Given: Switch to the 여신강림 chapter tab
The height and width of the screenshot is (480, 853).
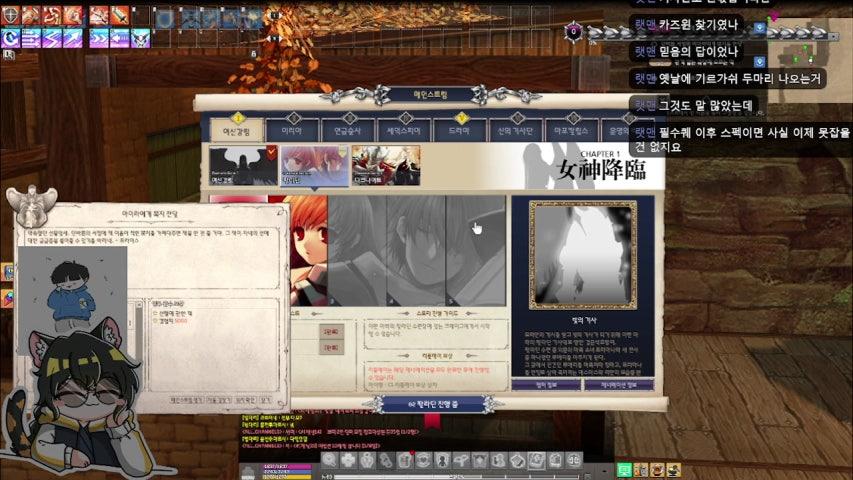Looking at the screenshot, I should pos(237,131).
